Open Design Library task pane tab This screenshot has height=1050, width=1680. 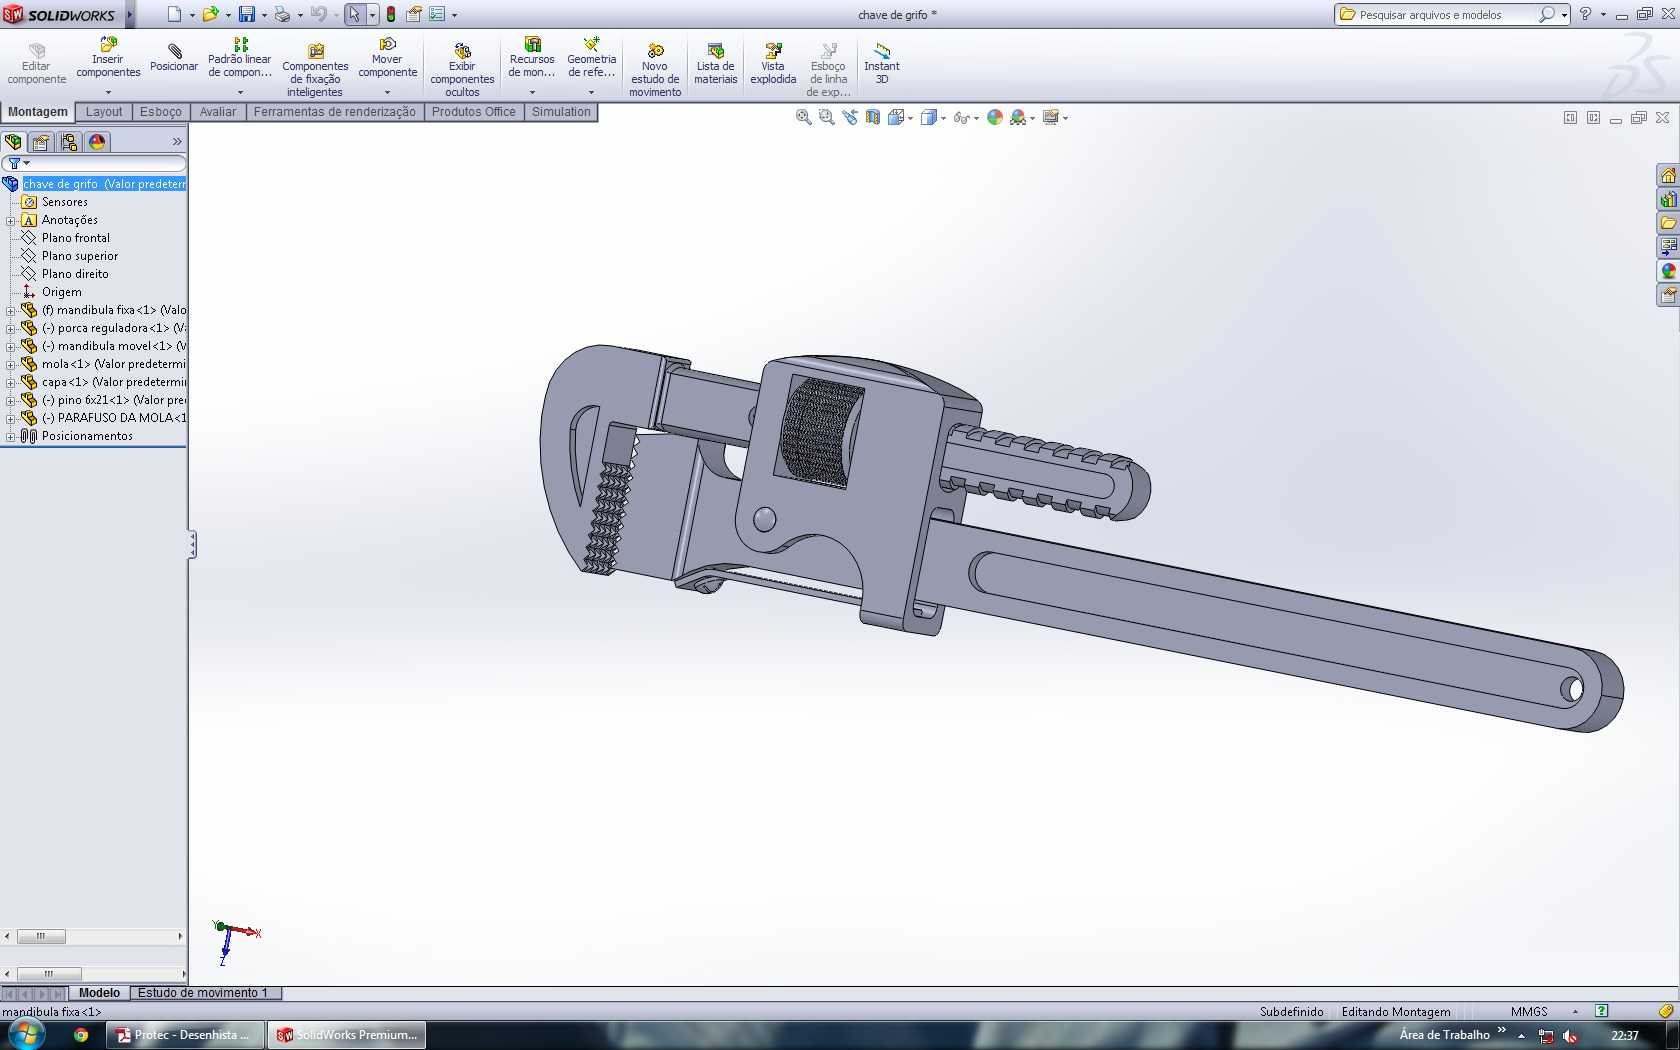click(x=1668, y=200)
